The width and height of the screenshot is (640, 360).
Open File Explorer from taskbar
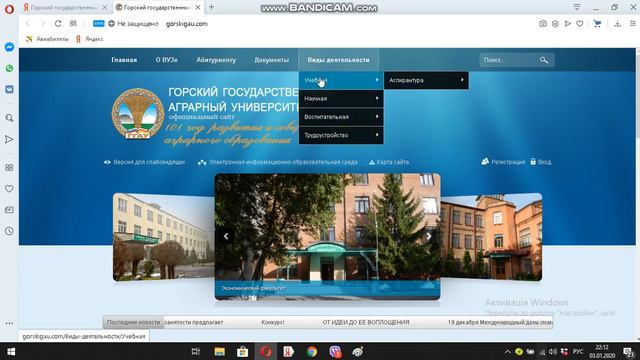[x=220, y=352]
